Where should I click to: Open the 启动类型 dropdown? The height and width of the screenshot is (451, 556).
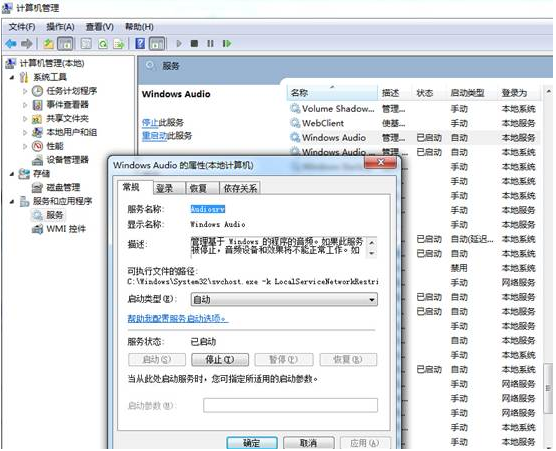284,300
